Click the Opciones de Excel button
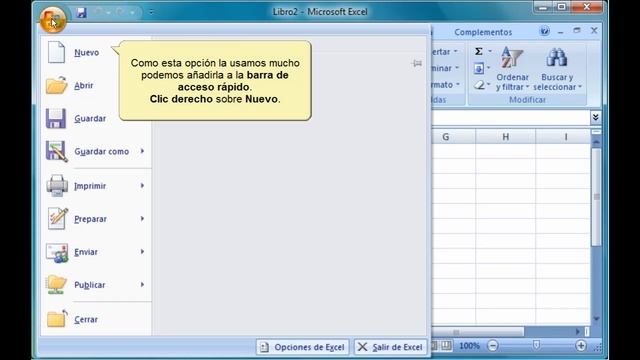 point(302,347)
